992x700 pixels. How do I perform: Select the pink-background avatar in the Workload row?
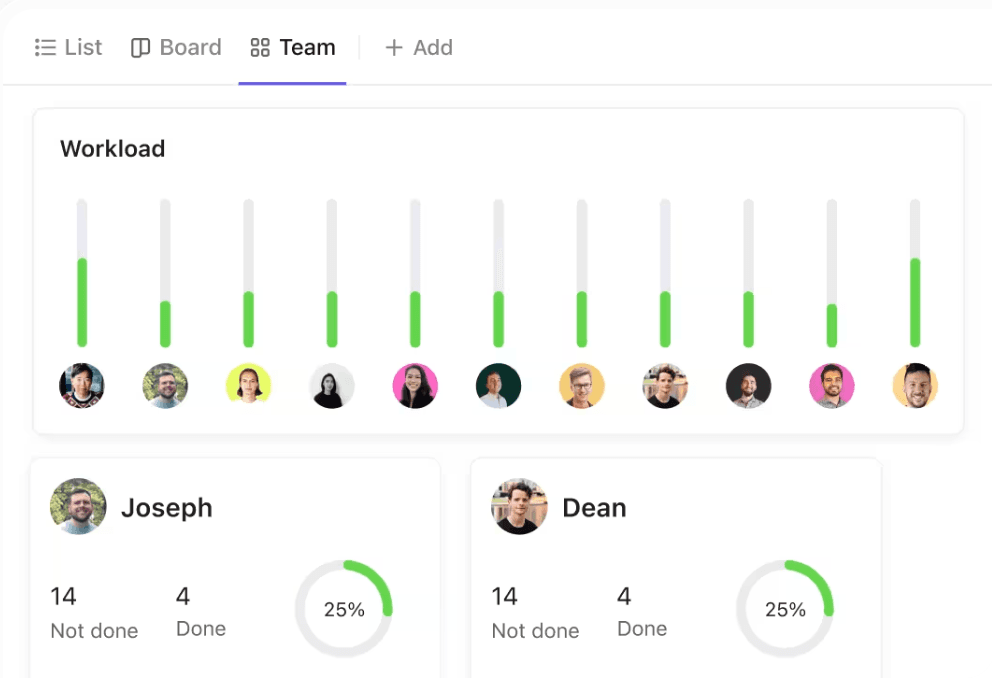click(415, 385)
